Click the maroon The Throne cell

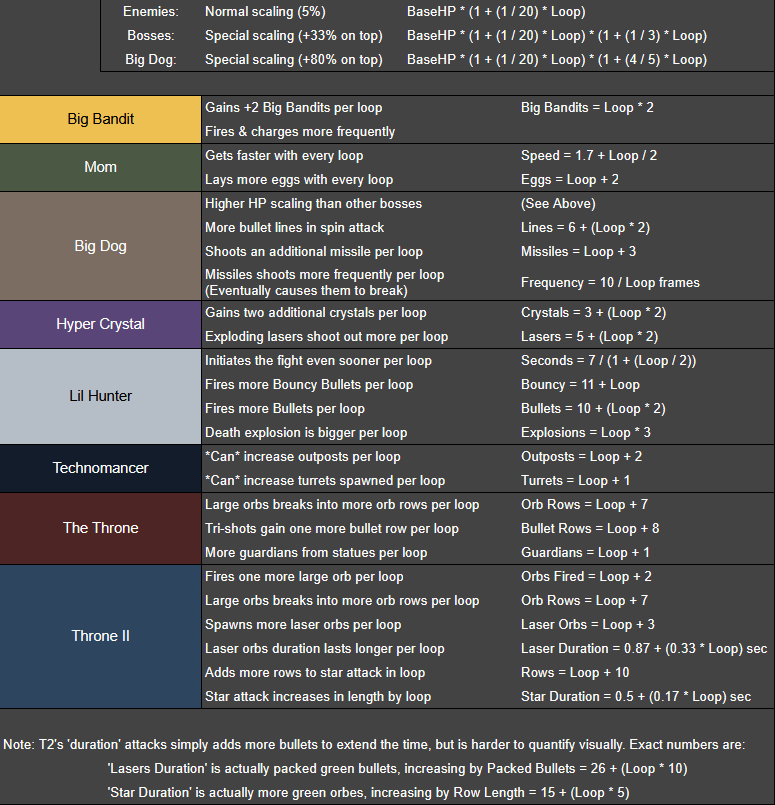(100, 528)
